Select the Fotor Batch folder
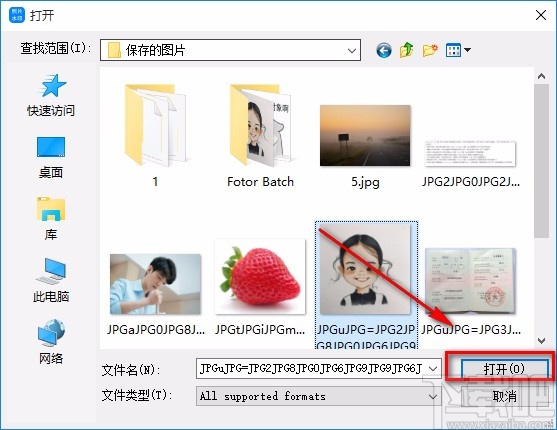557x430 pixels. pyautogui.click(x=260, y=135)
